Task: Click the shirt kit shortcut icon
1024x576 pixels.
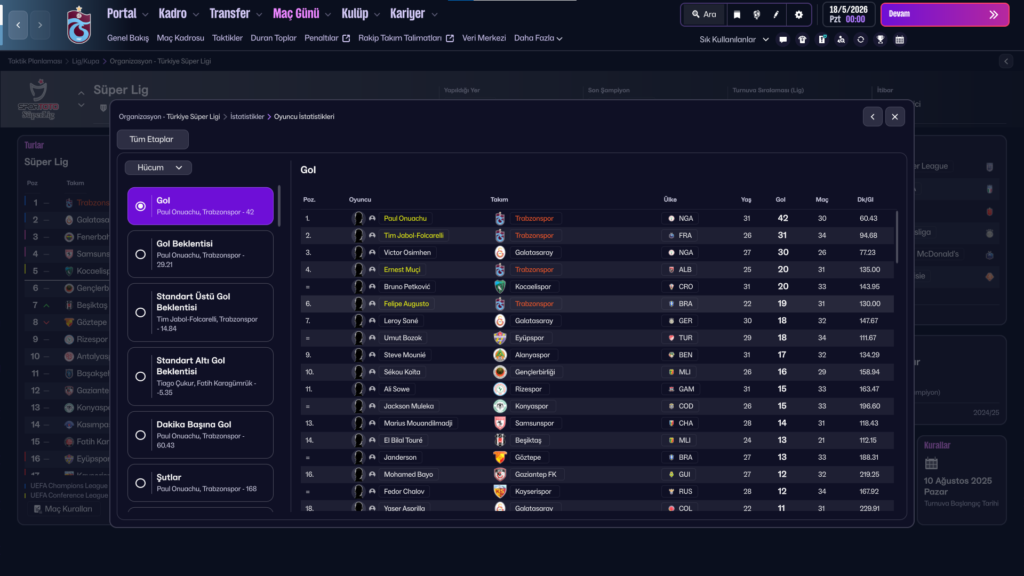Action: click(803, 40)
